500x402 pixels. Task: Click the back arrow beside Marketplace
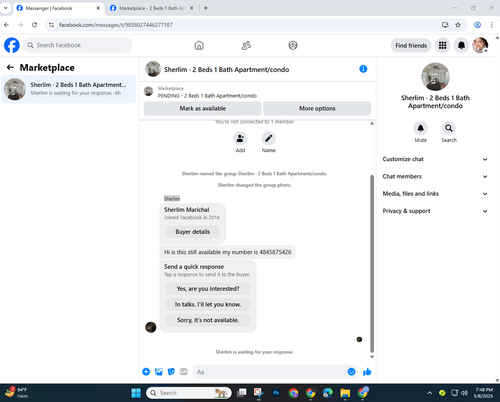click(10, 68)
